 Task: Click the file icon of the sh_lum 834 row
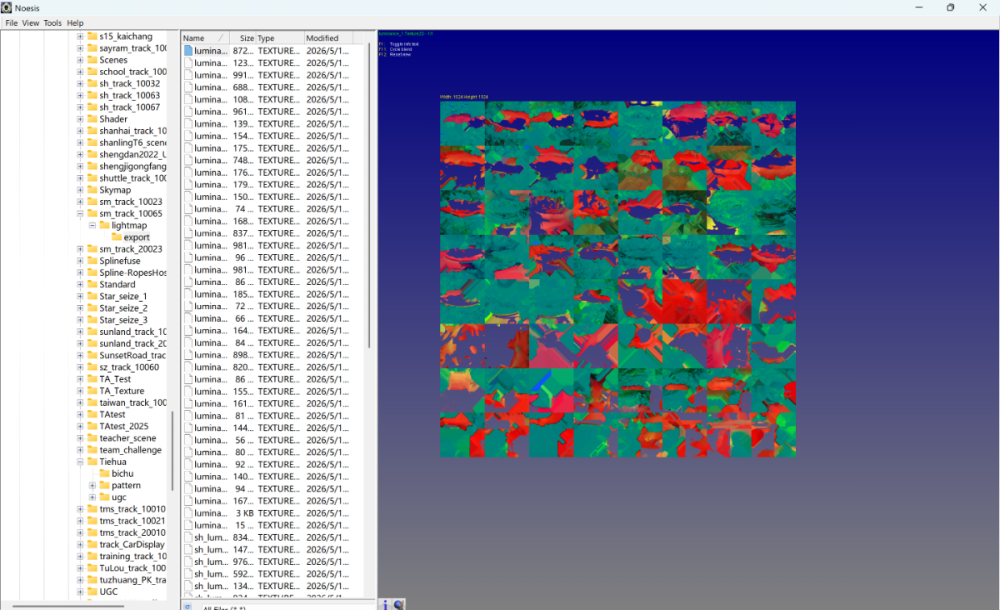tap(188, 537)
